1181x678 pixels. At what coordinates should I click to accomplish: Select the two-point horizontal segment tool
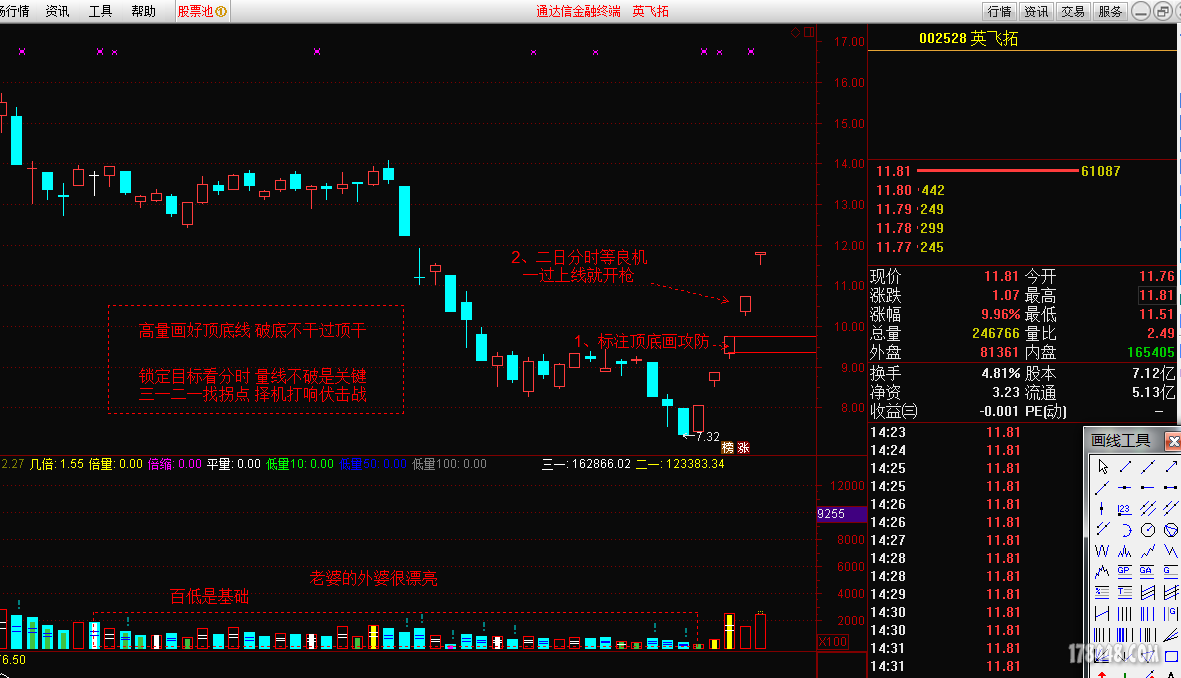[1171, 487]
